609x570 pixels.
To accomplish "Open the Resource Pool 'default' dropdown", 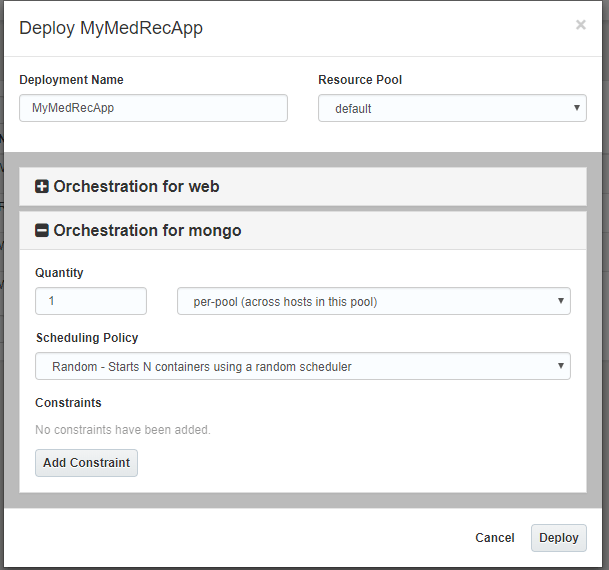I will tap(452, 108).
